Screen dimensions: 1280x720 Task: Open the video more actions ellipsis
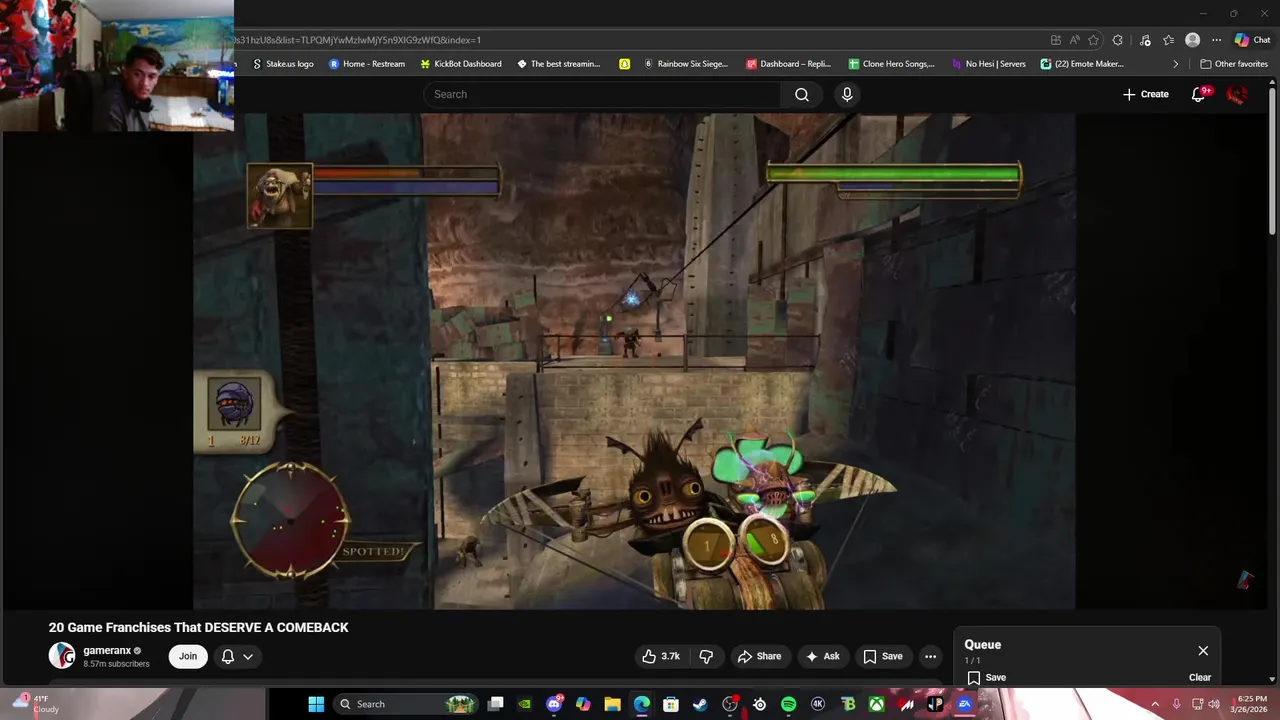[930, 656]
